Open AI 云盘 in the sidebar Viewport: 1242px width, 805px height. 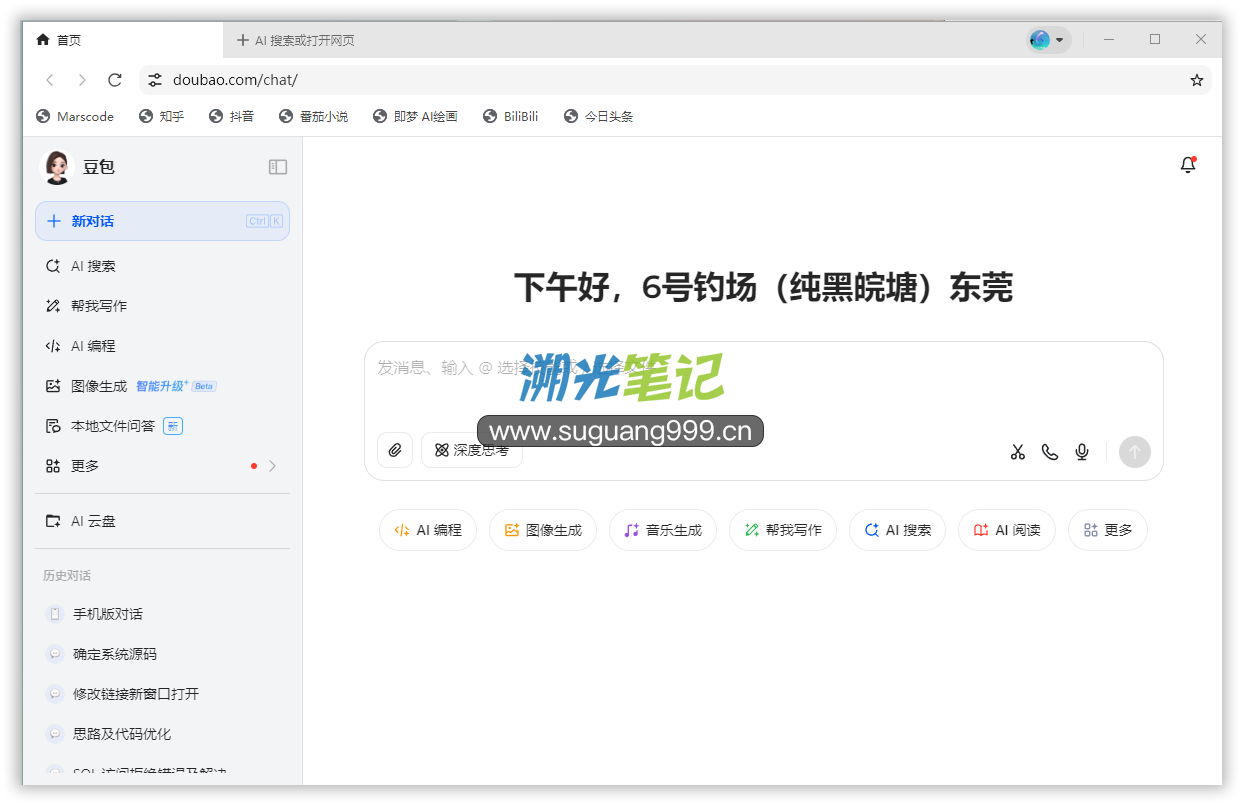click(162, 521)
